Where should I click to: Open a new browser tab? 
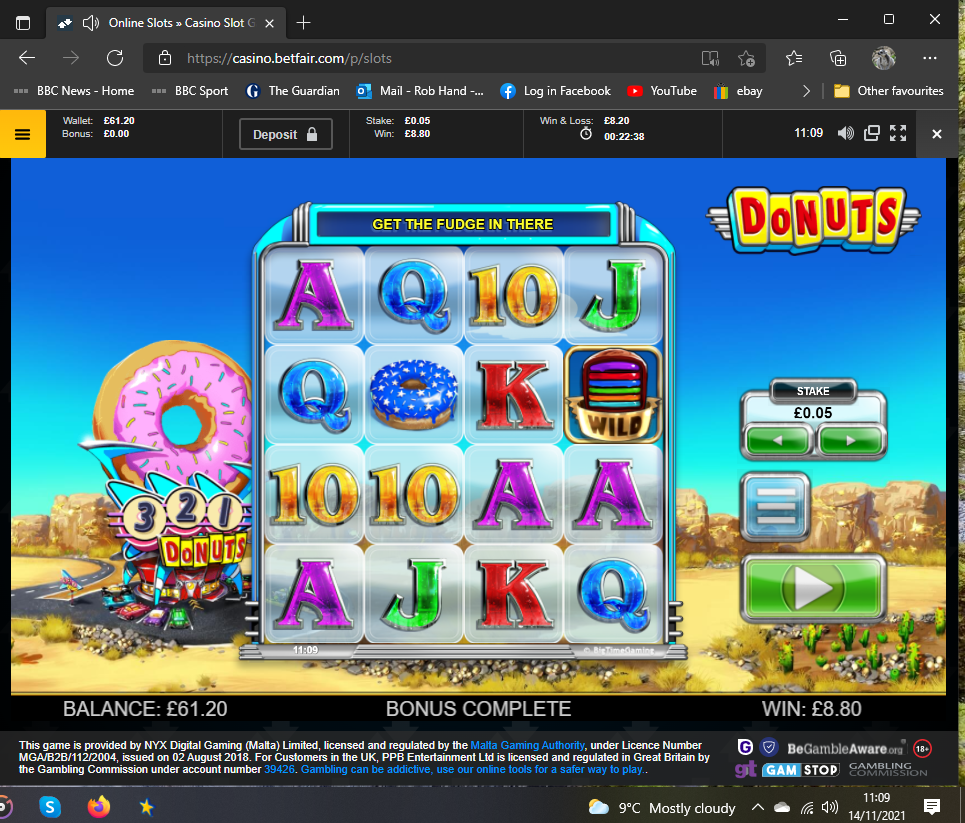(x=303, y=23)
